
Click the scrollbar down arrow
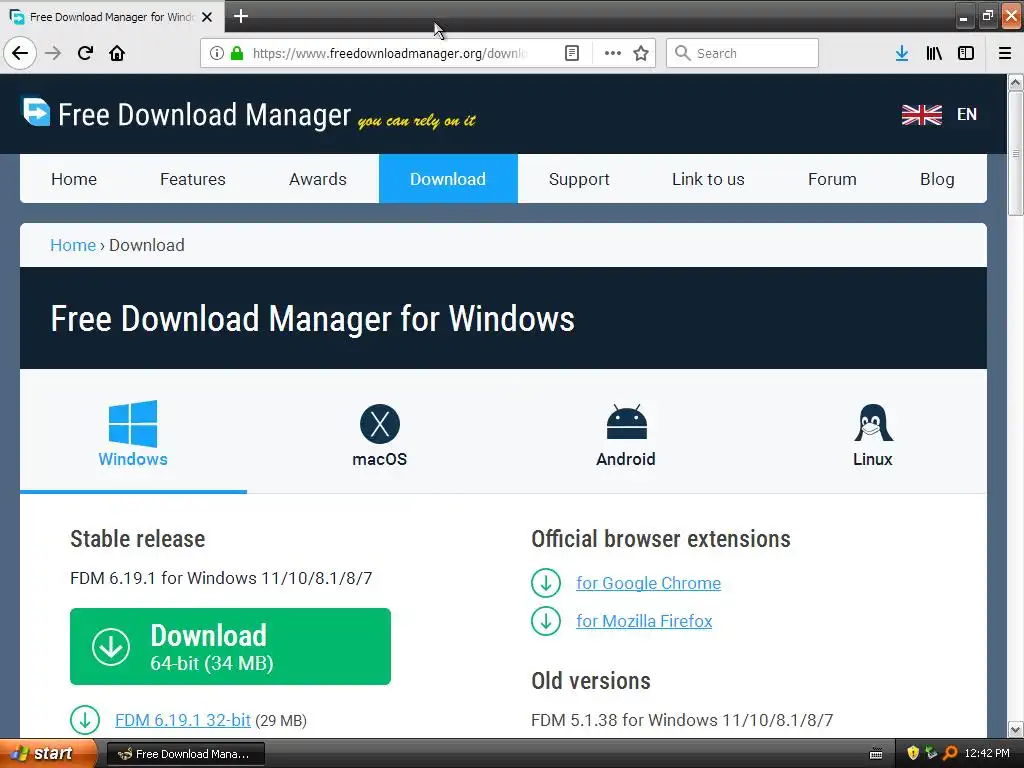(x=1015, y=729)
